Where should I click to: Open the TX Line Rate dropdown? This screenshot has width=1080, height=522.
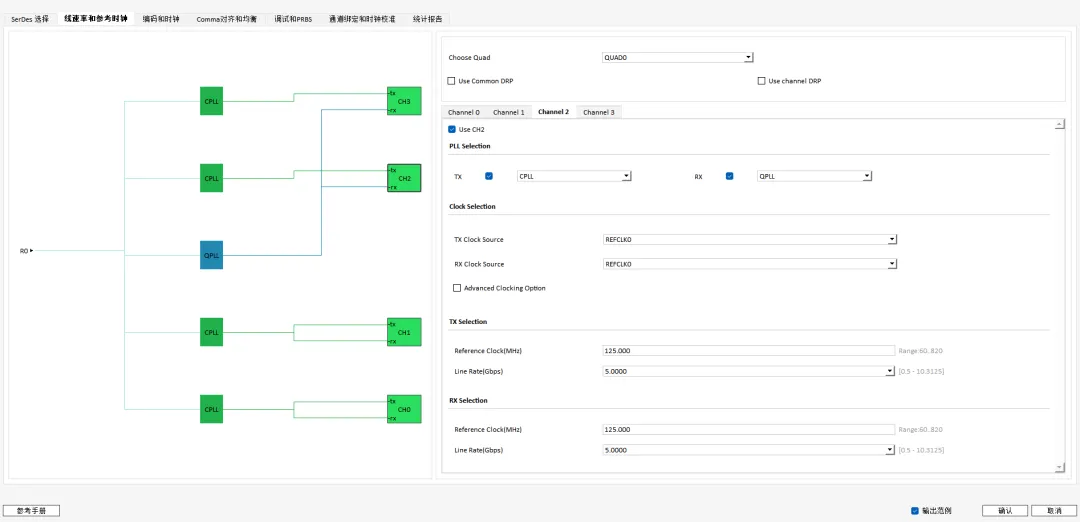748,371
